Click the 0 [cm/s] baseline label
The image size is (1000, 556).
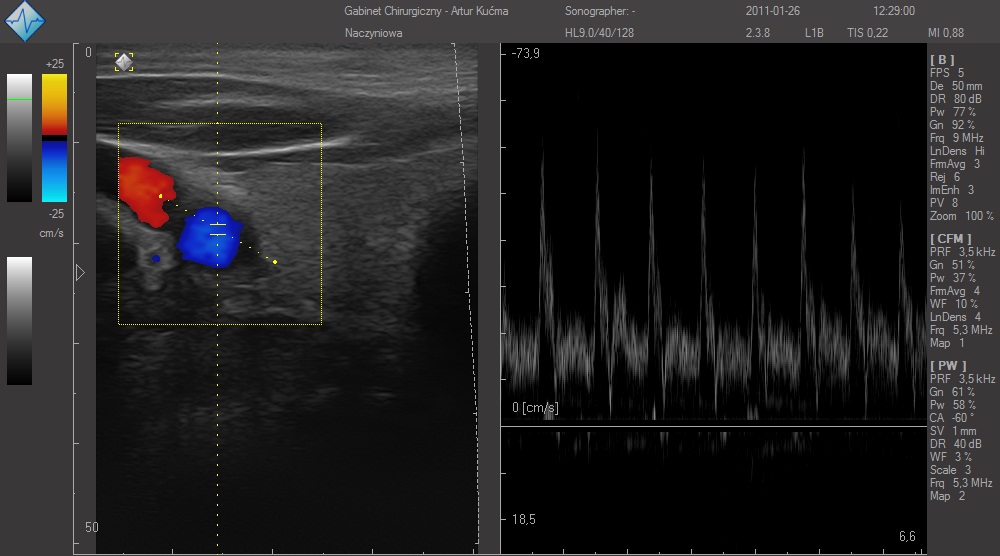[x=535, y=407]
